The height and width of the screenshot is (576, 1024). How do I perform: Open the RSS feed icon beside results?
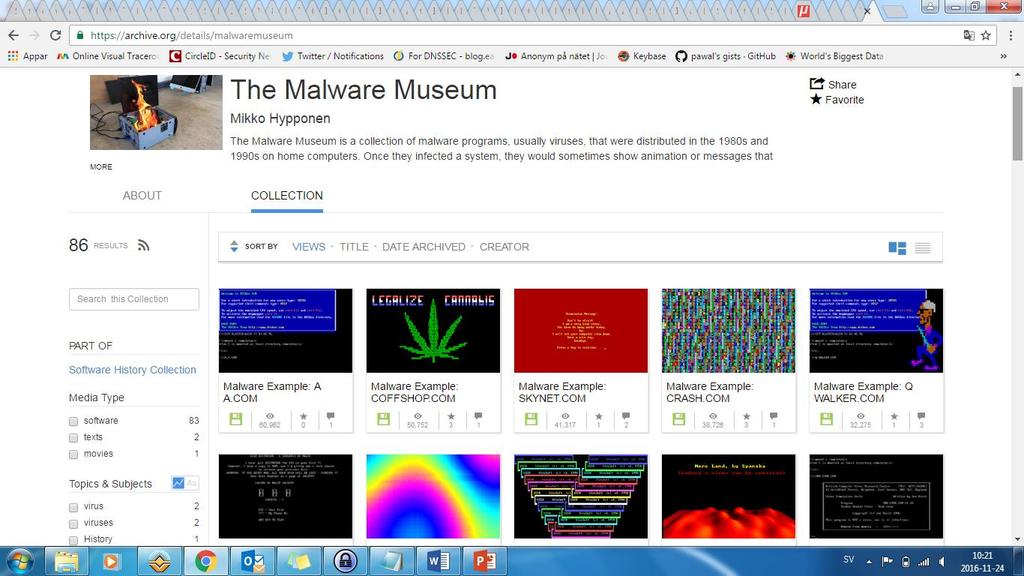point(144,246)
